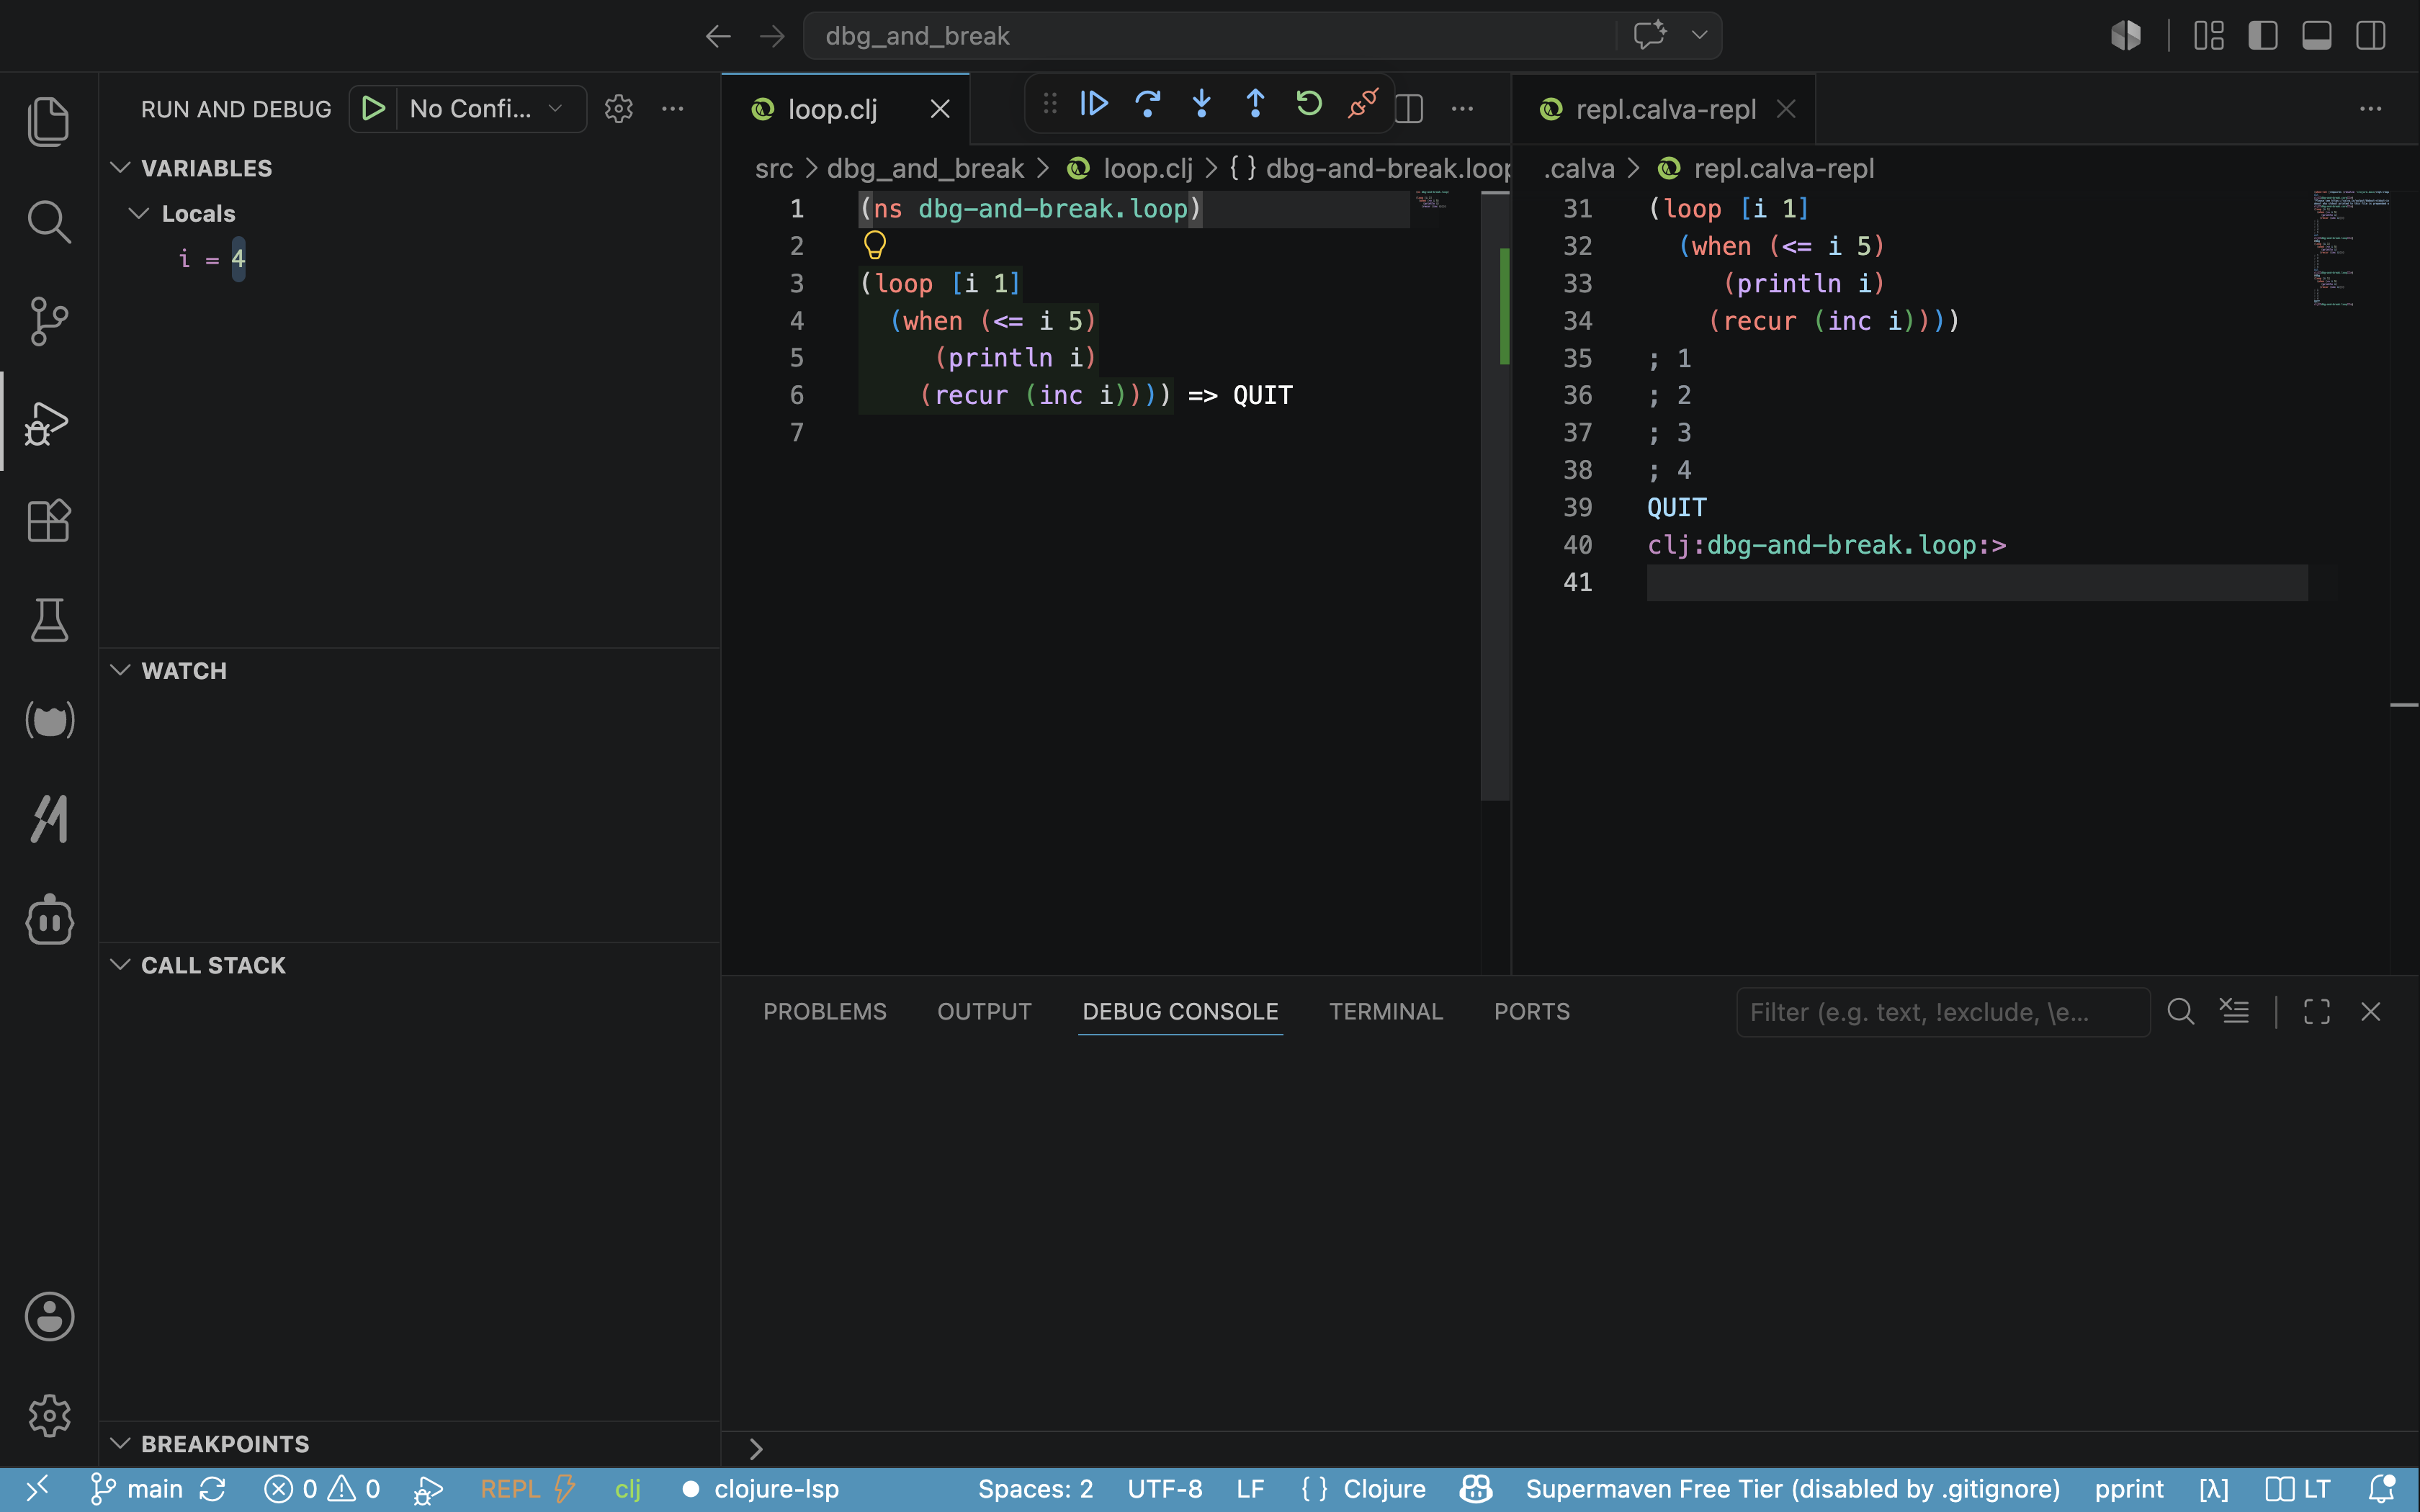Image resolution: width=2420 pixels, height=1512 pixels.
Task: Select the DEBUG CONSOLE tab
Action: click(1180, 1011)
